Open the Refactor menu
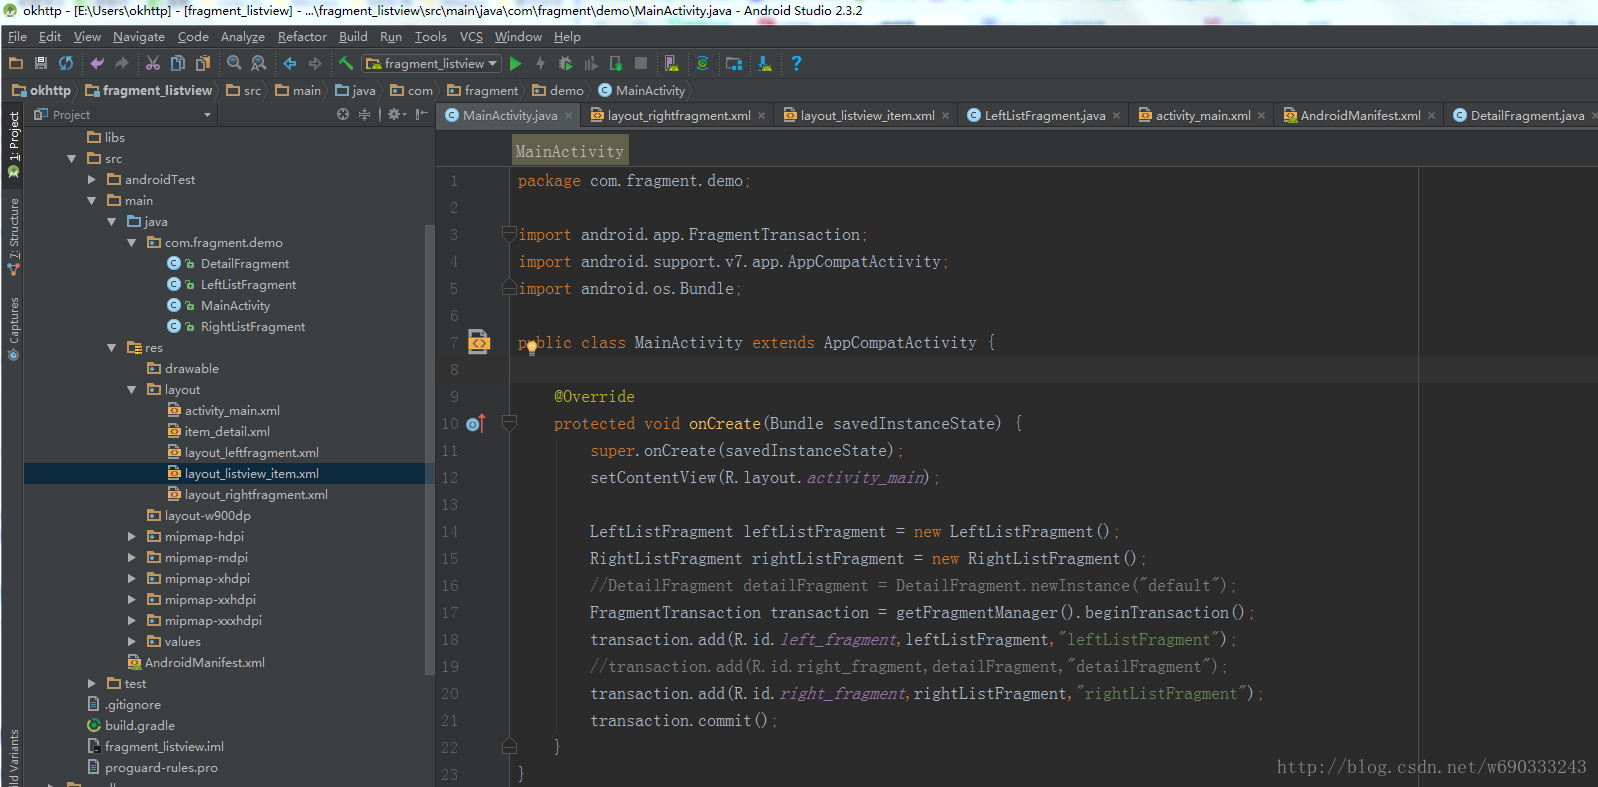 click(x=302, y=37)
